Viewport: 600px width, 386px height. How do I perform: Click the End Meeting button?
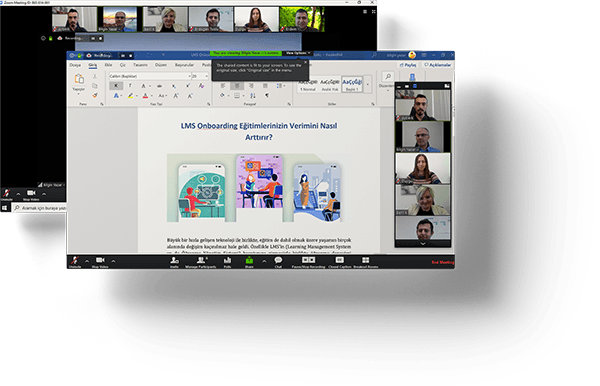coord(443,262)
